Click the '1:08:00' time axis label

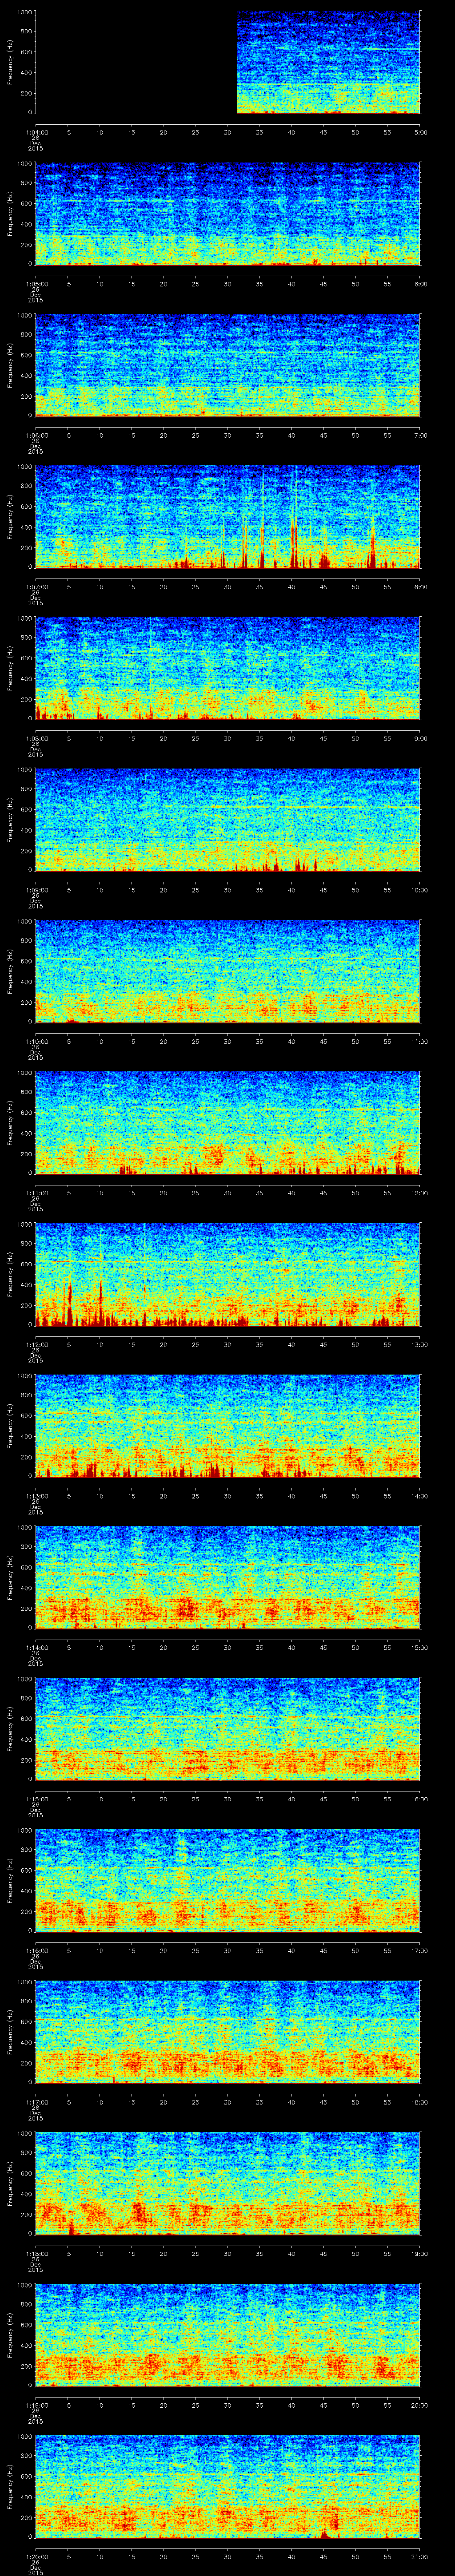(x=36, y=737)
